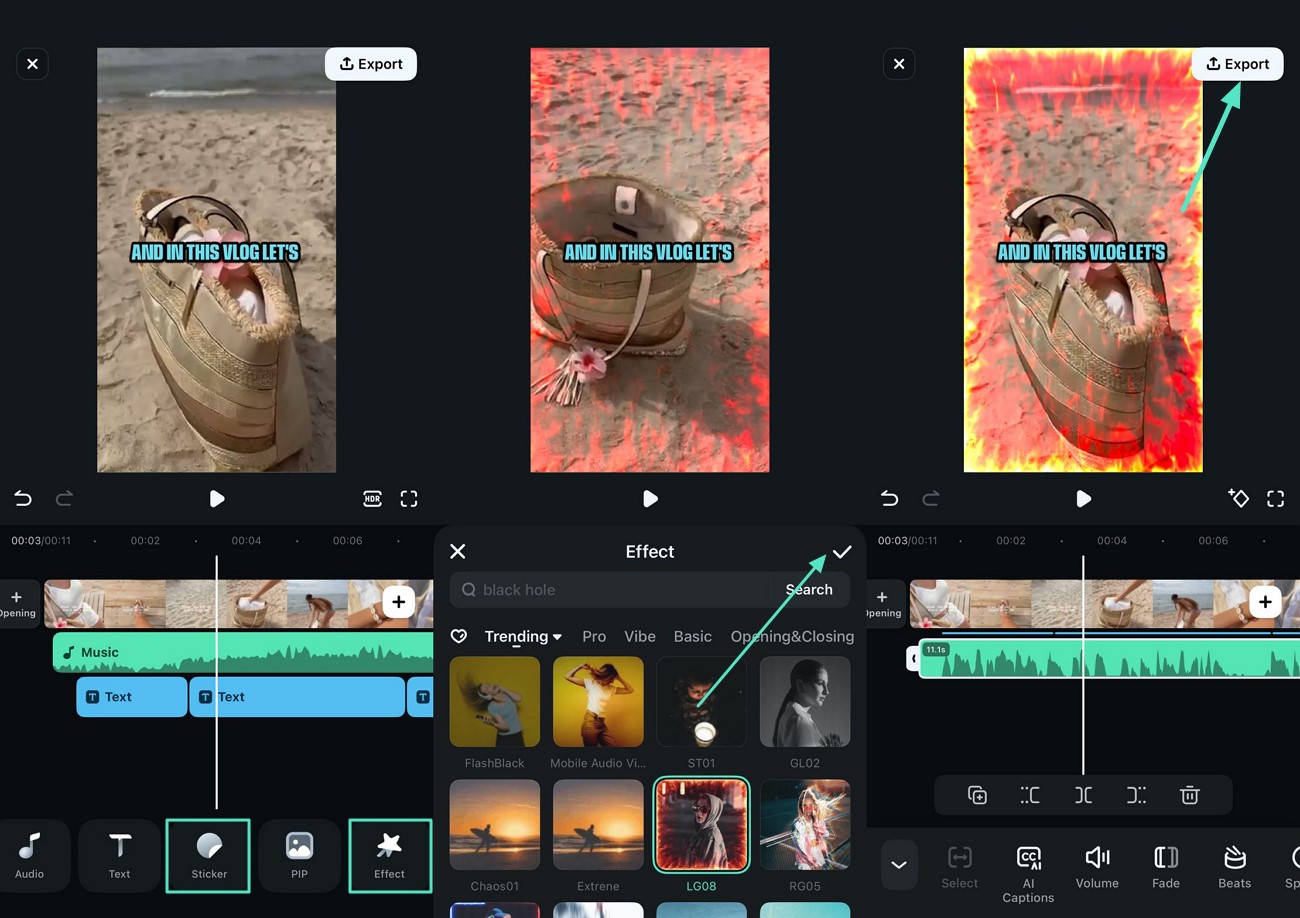
Task: Play the flame-effect preview
Action: point(1083,499)
